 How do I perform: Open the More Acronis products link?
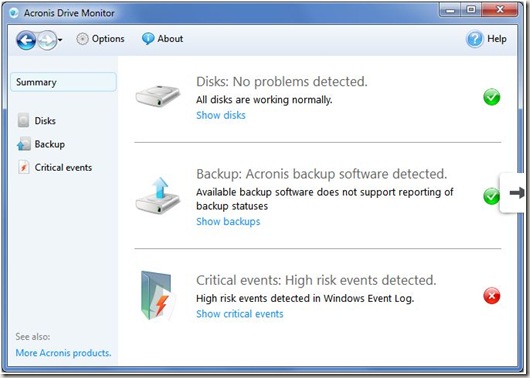tap(63, 353)
